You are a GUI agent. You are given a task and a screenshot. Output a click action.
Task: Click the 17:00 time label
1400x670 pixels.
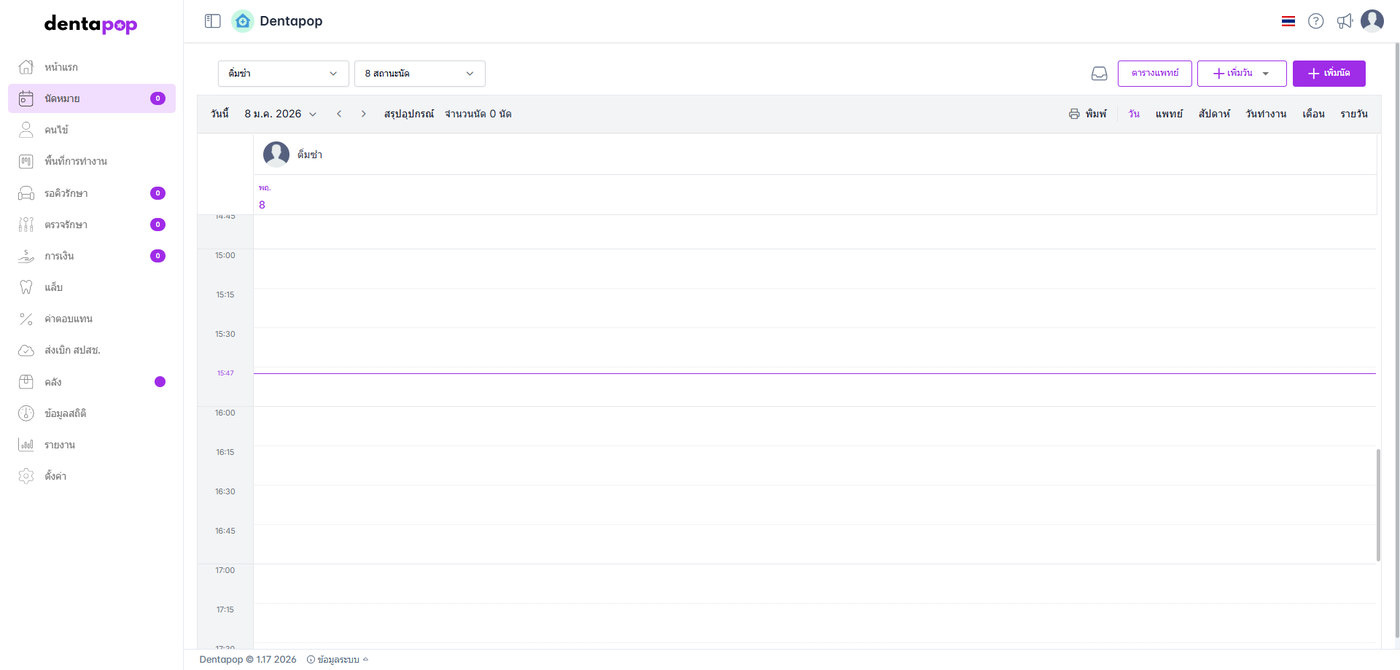tap(225, 570)
